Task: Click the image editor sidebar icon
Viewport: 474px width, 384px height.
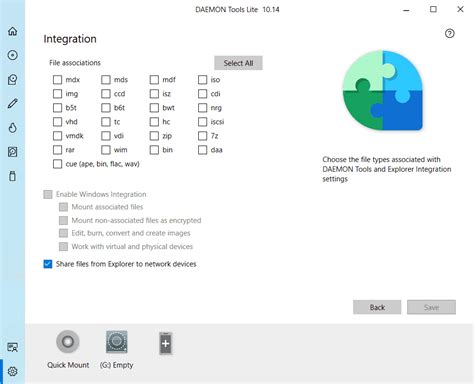Action: pos(13,79)
